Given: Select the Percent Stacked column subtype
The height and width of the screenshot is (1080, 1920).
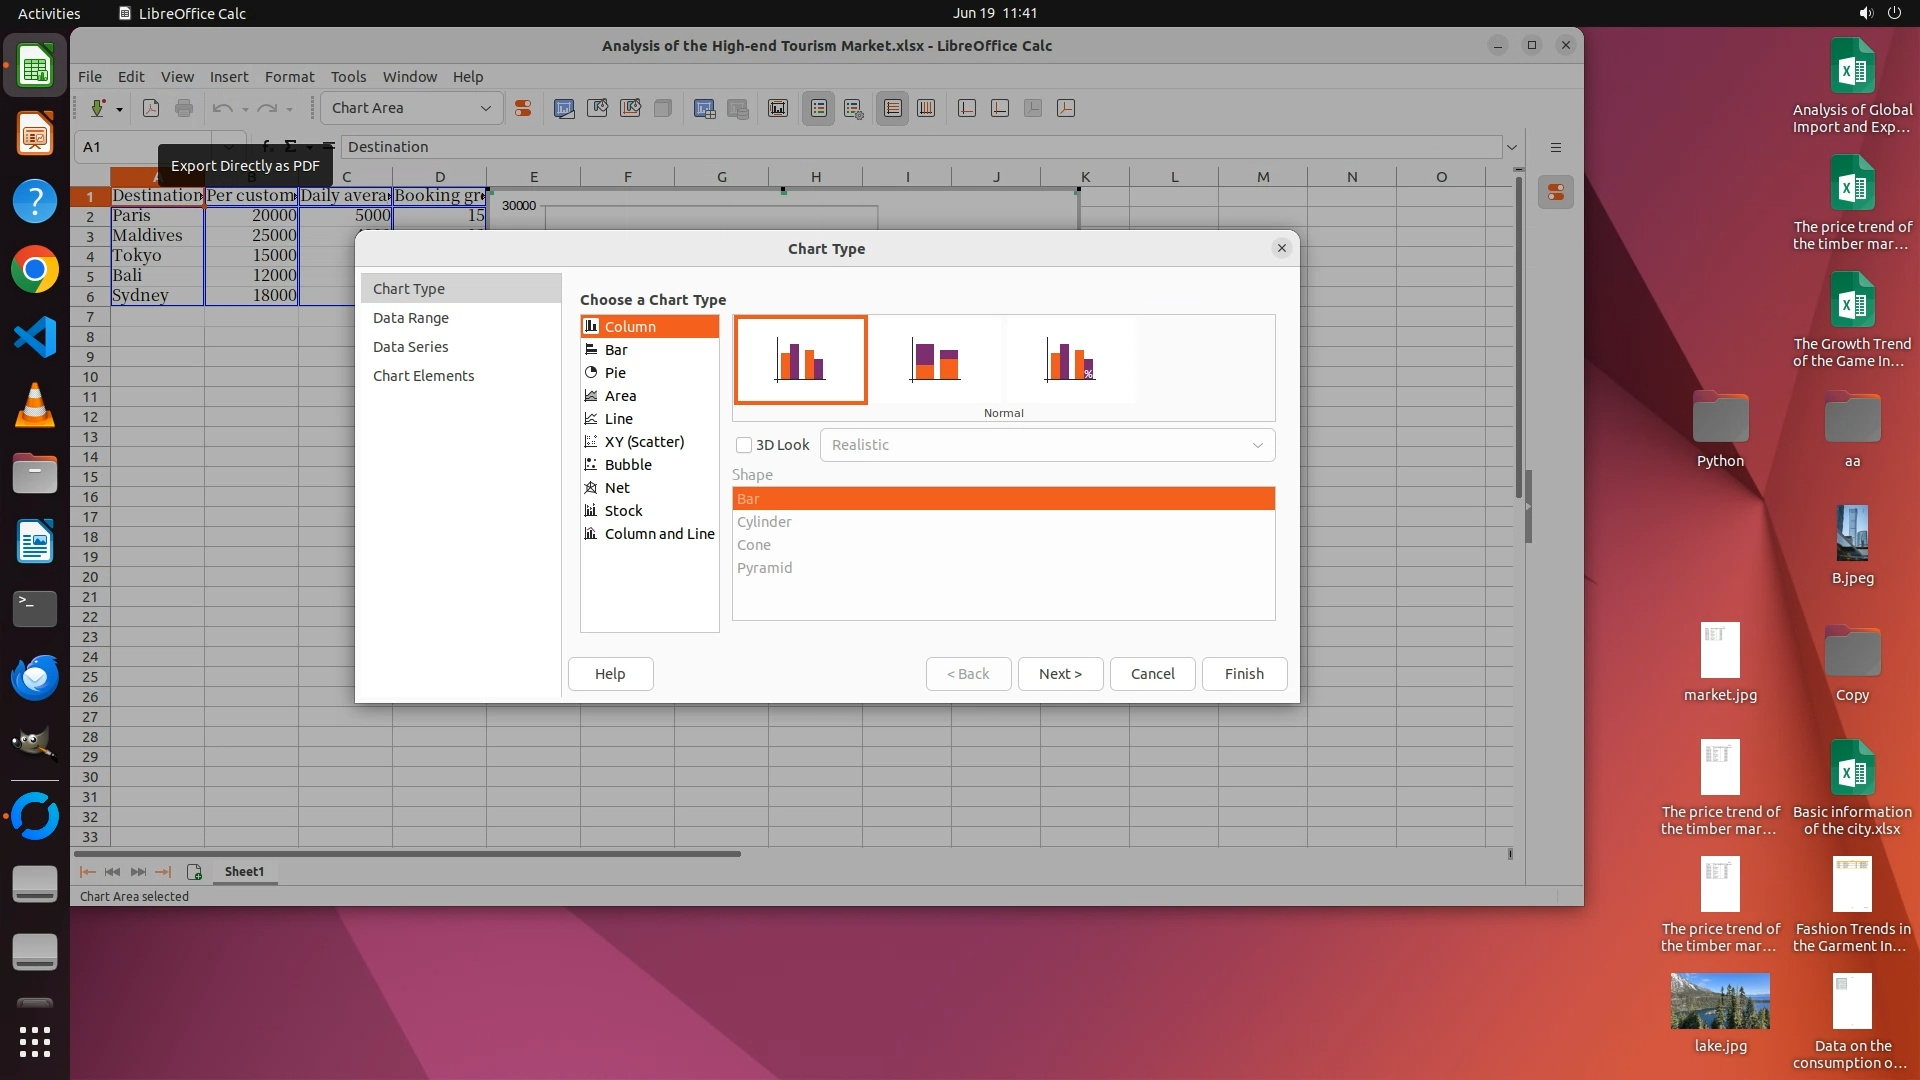Looking at the screenshot, I should [1070, 360].
